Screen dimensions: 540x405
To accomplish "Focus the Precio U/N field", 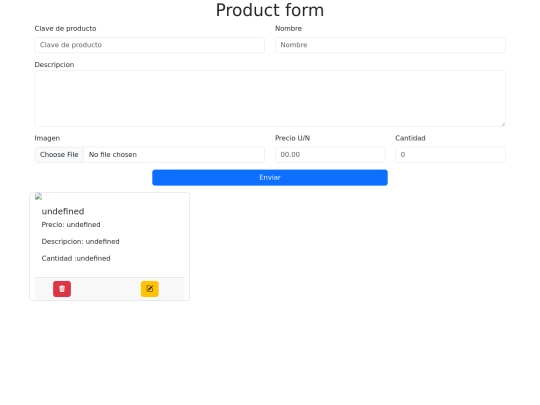I will (x=330, y=155).
